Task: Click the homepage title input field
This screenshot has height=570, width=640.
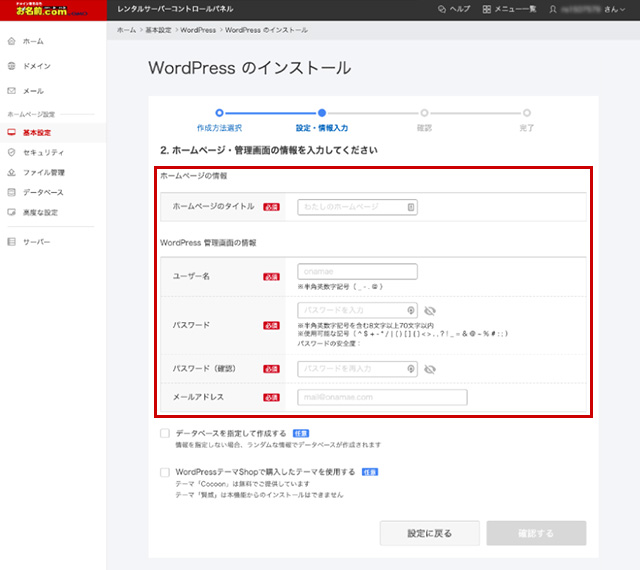Action: click(357, 207)
